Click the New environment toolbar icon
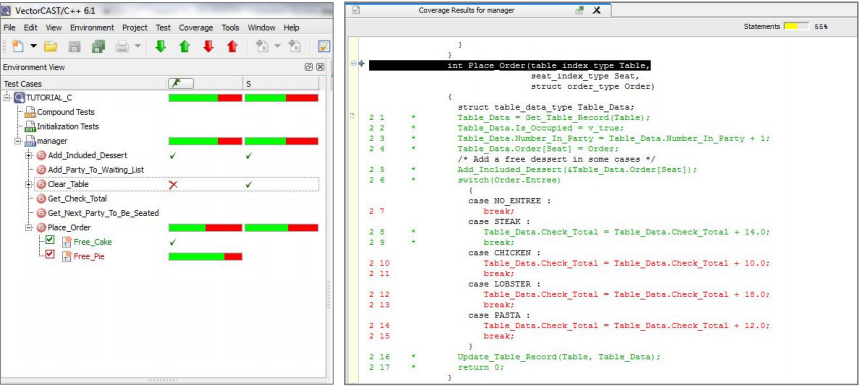 (18, 47)
